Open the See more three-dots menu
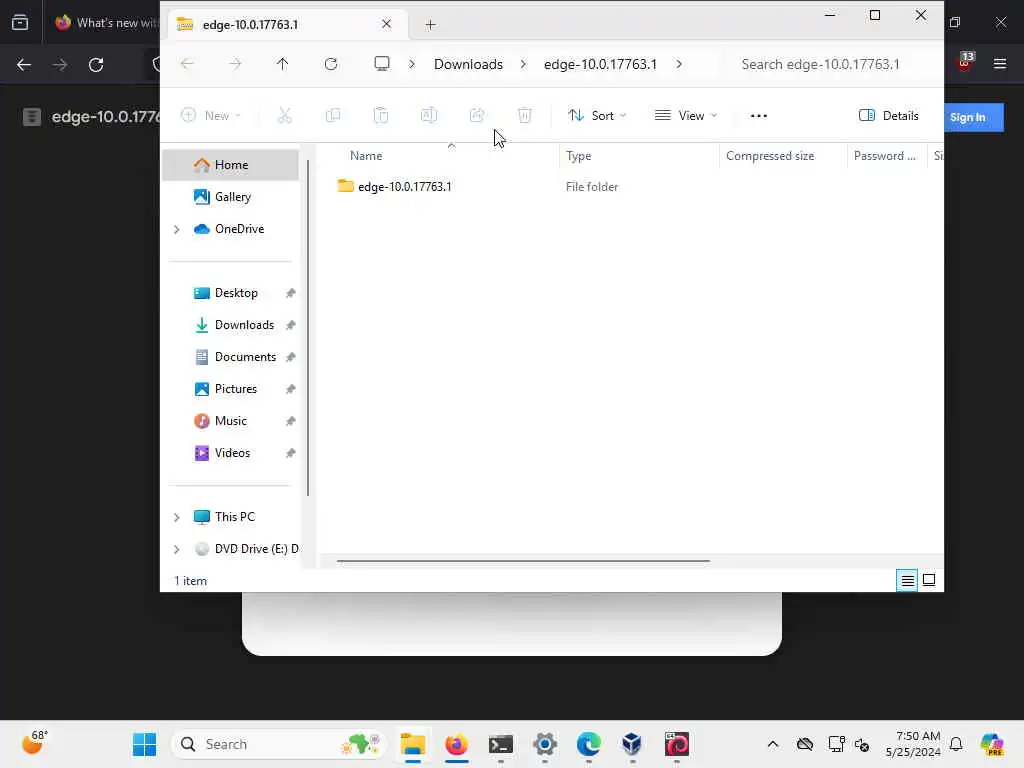Screen dimensions: 1024x768 point(758,116)
